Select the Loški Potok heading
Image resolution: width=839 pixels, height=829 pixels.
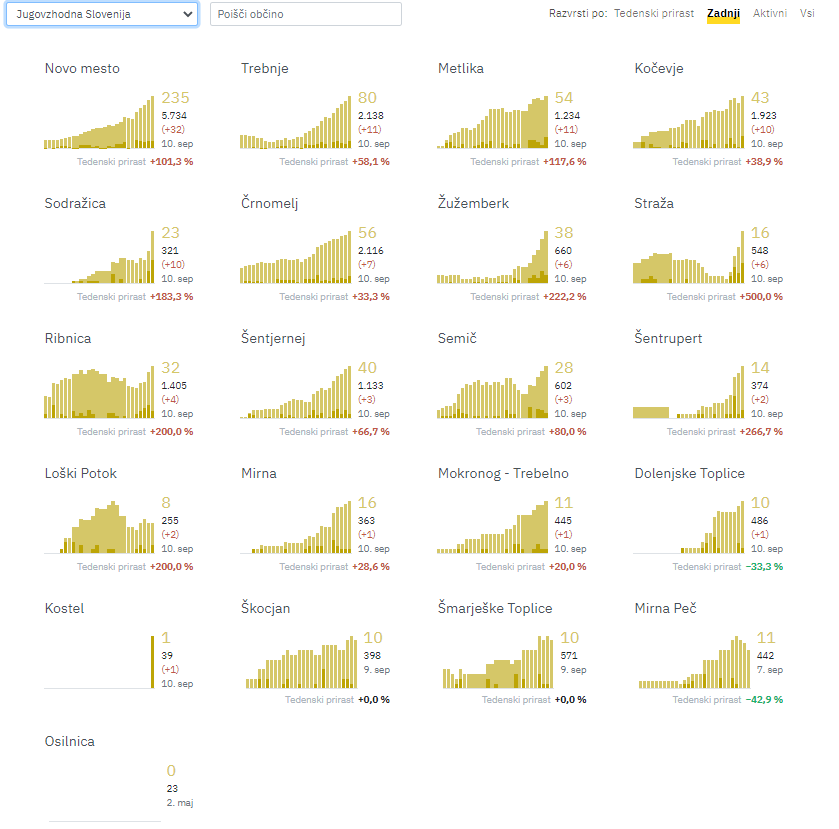click(81, 473)
